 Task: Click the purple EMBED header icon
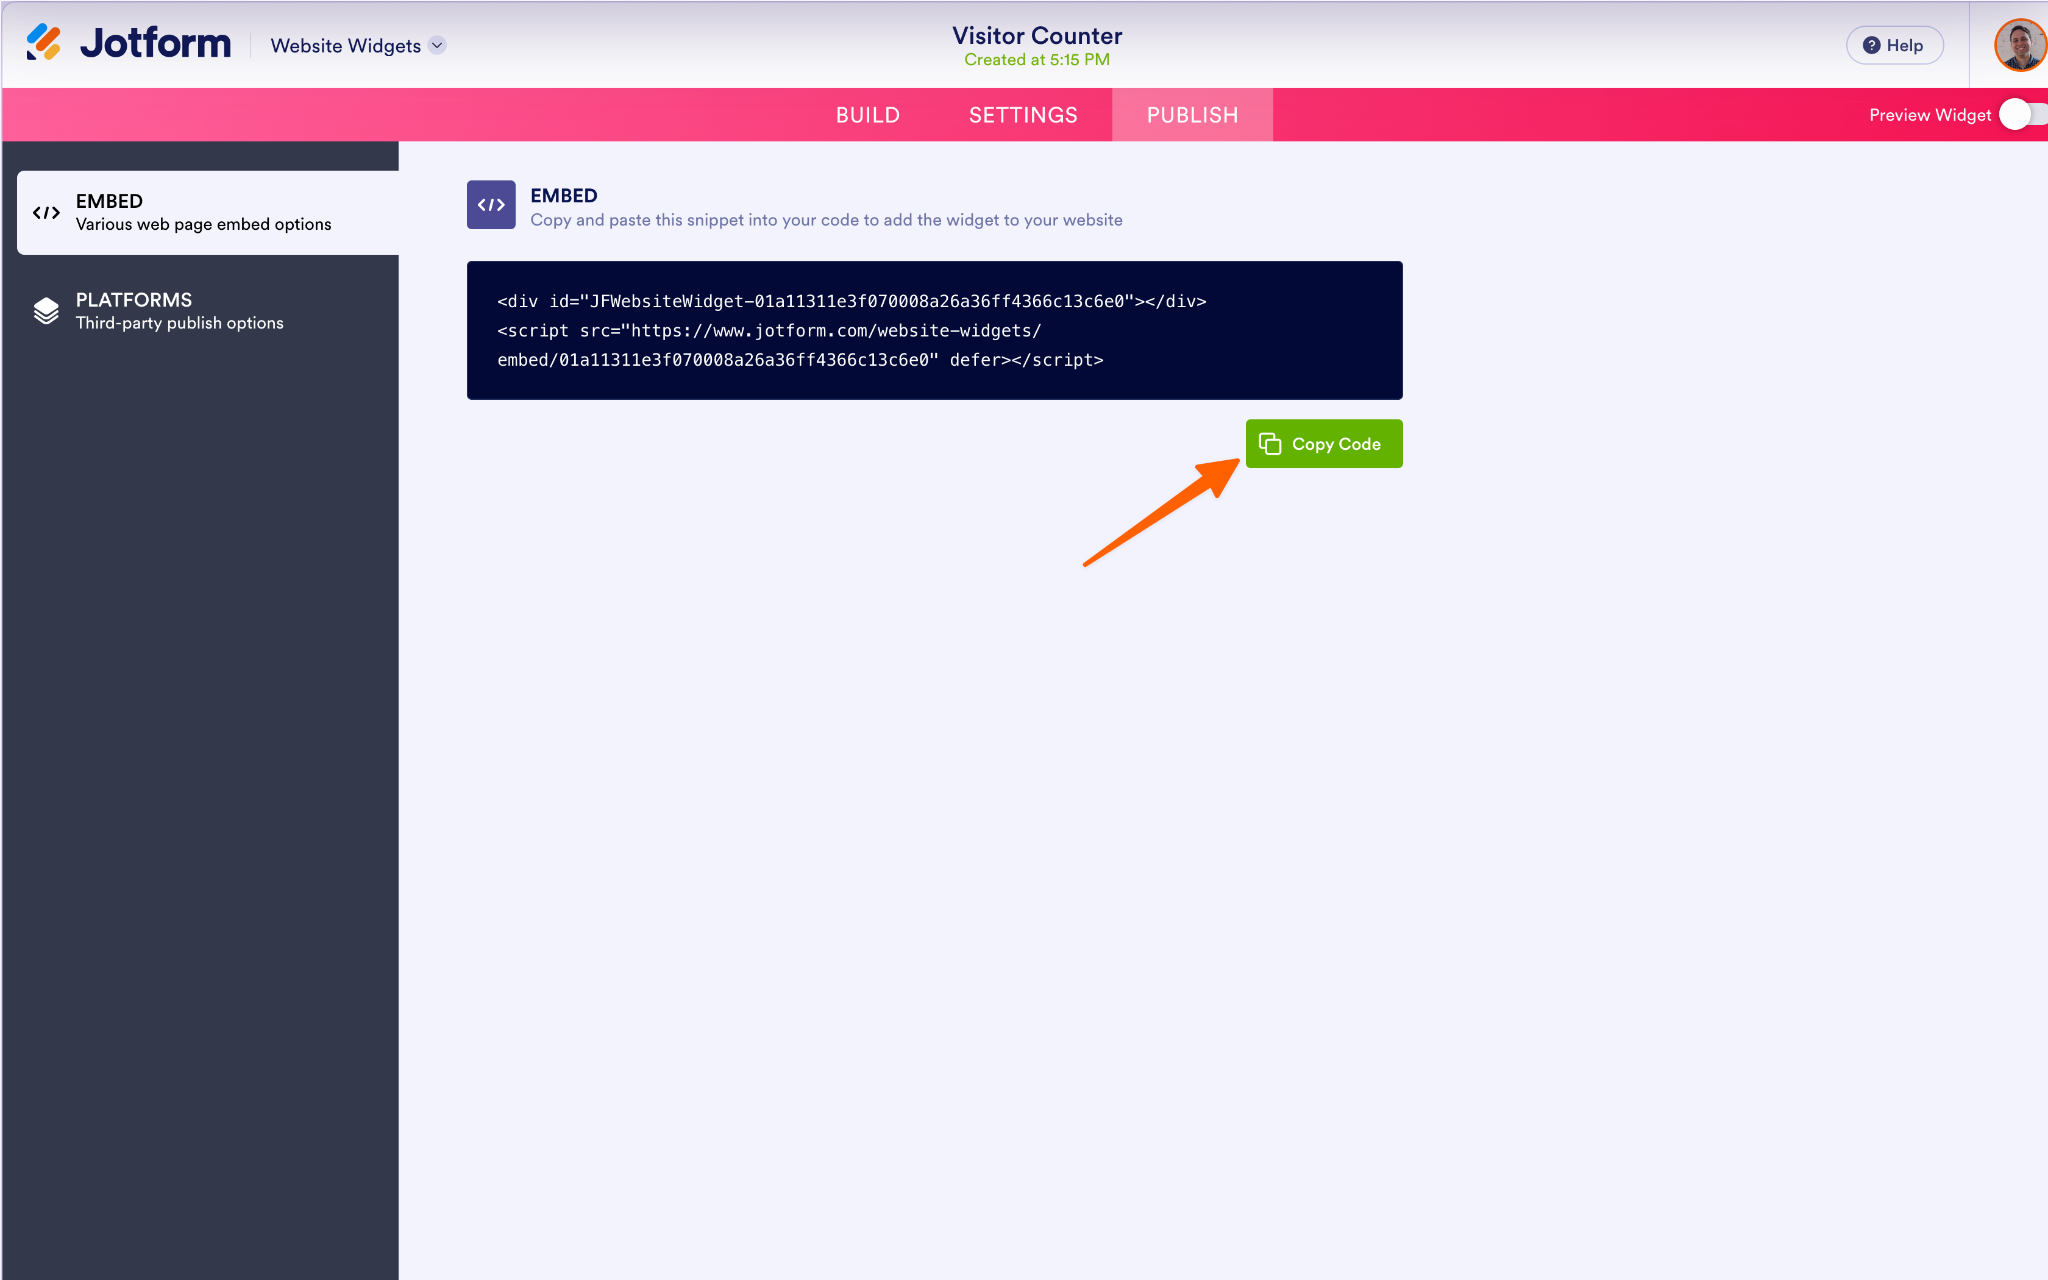click(x=491, y=205)
